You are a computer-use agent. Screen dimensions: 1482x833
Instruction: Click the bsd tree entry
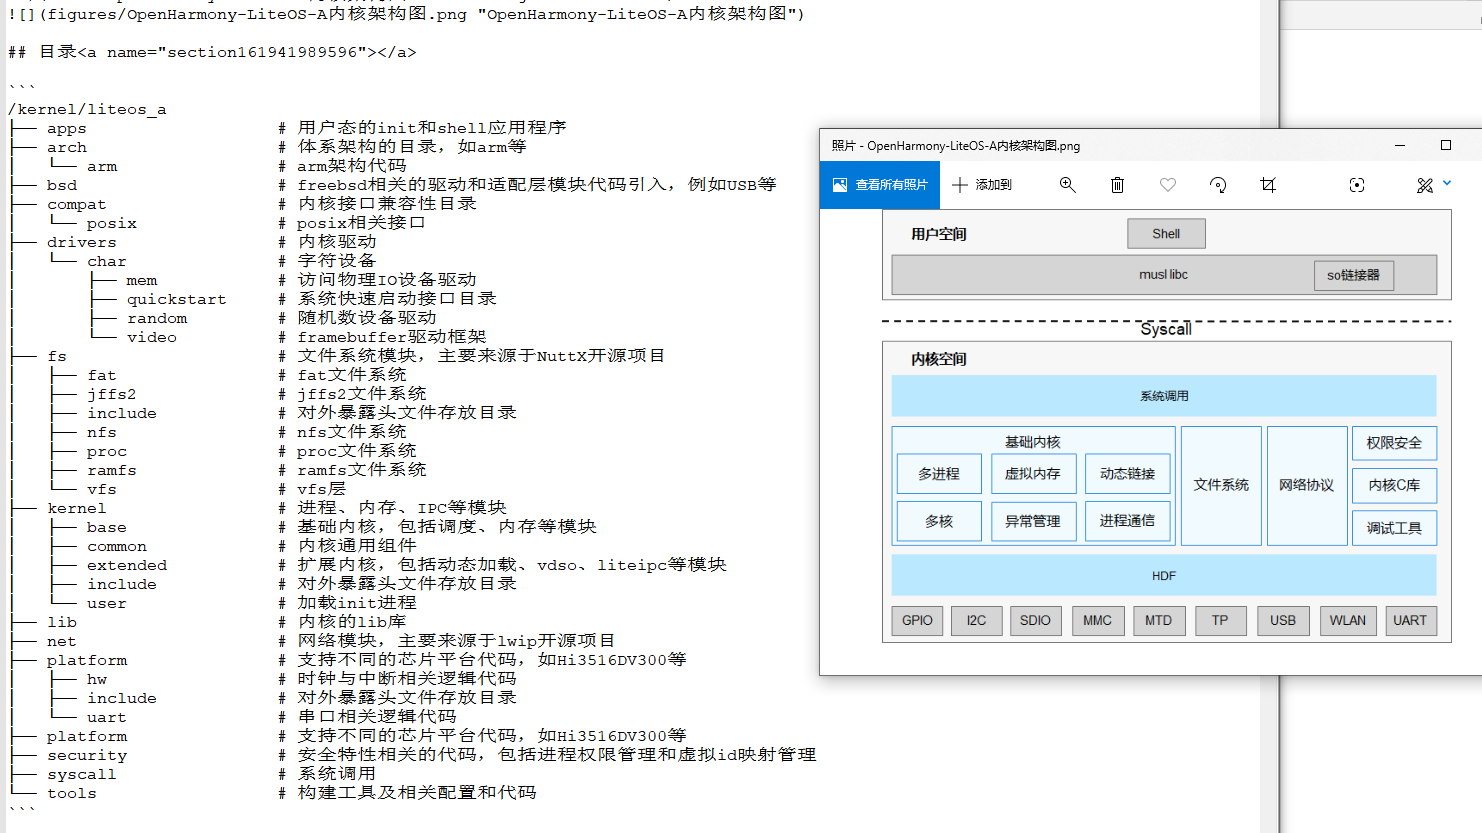tap(62, 186)
